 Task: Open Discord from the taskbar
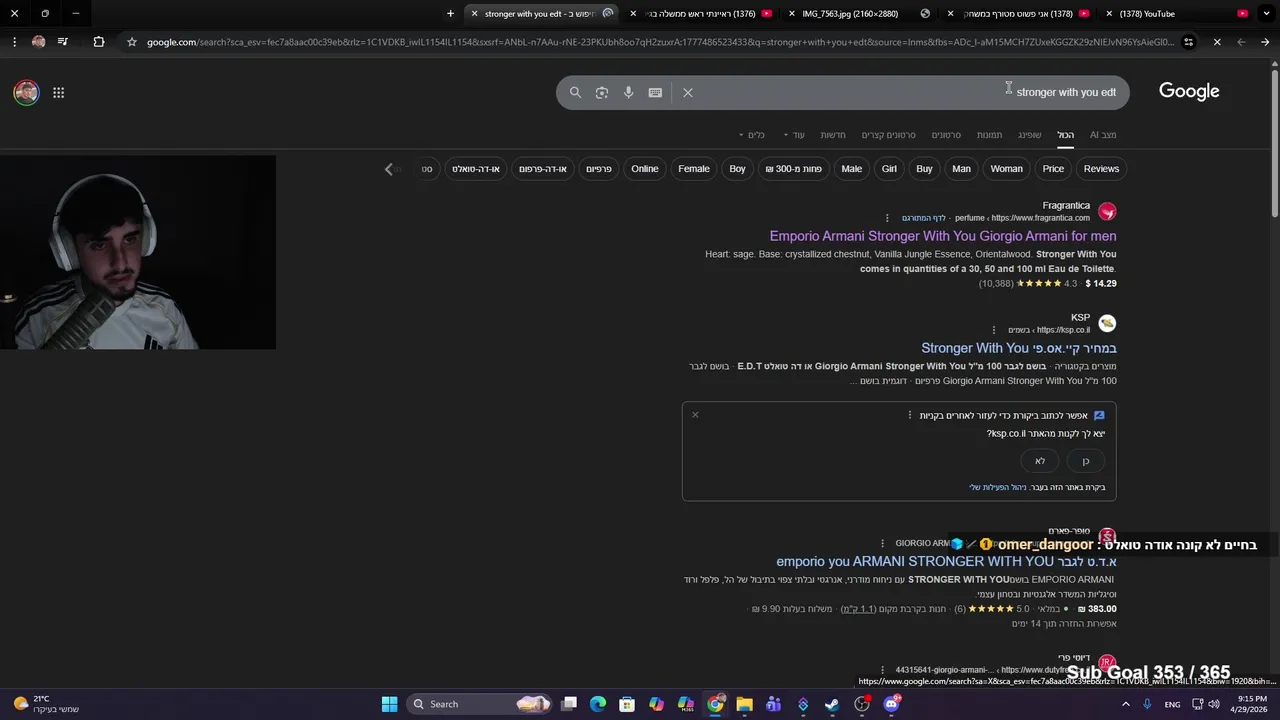pos(892,704)
